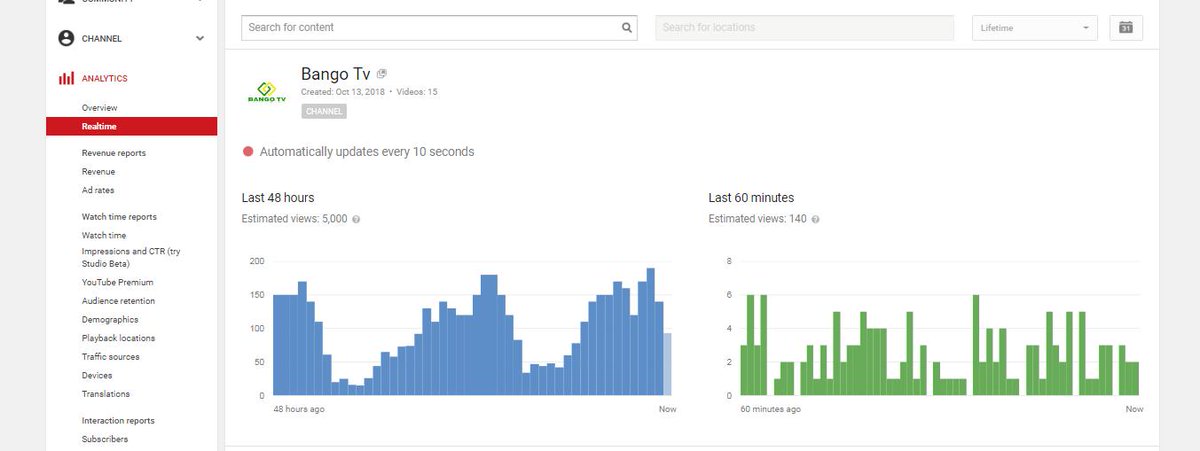This screenshot has height=451, width=1200.
Task: Open the Playback locations report
Action: pos(117,338)
